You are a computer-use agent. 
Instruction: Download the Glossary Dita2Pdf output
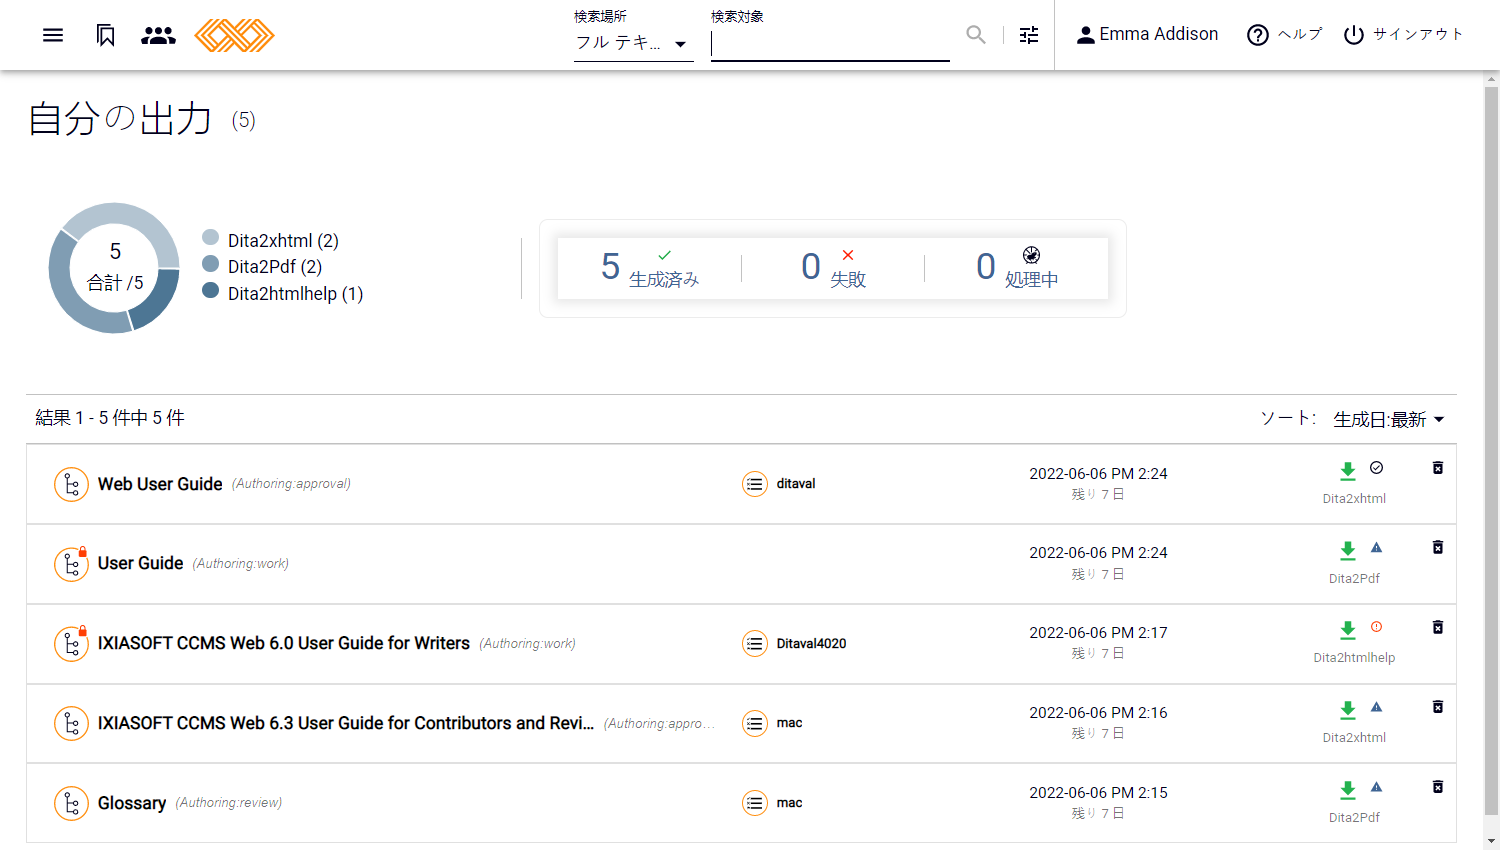click(x=1348, y=790)
